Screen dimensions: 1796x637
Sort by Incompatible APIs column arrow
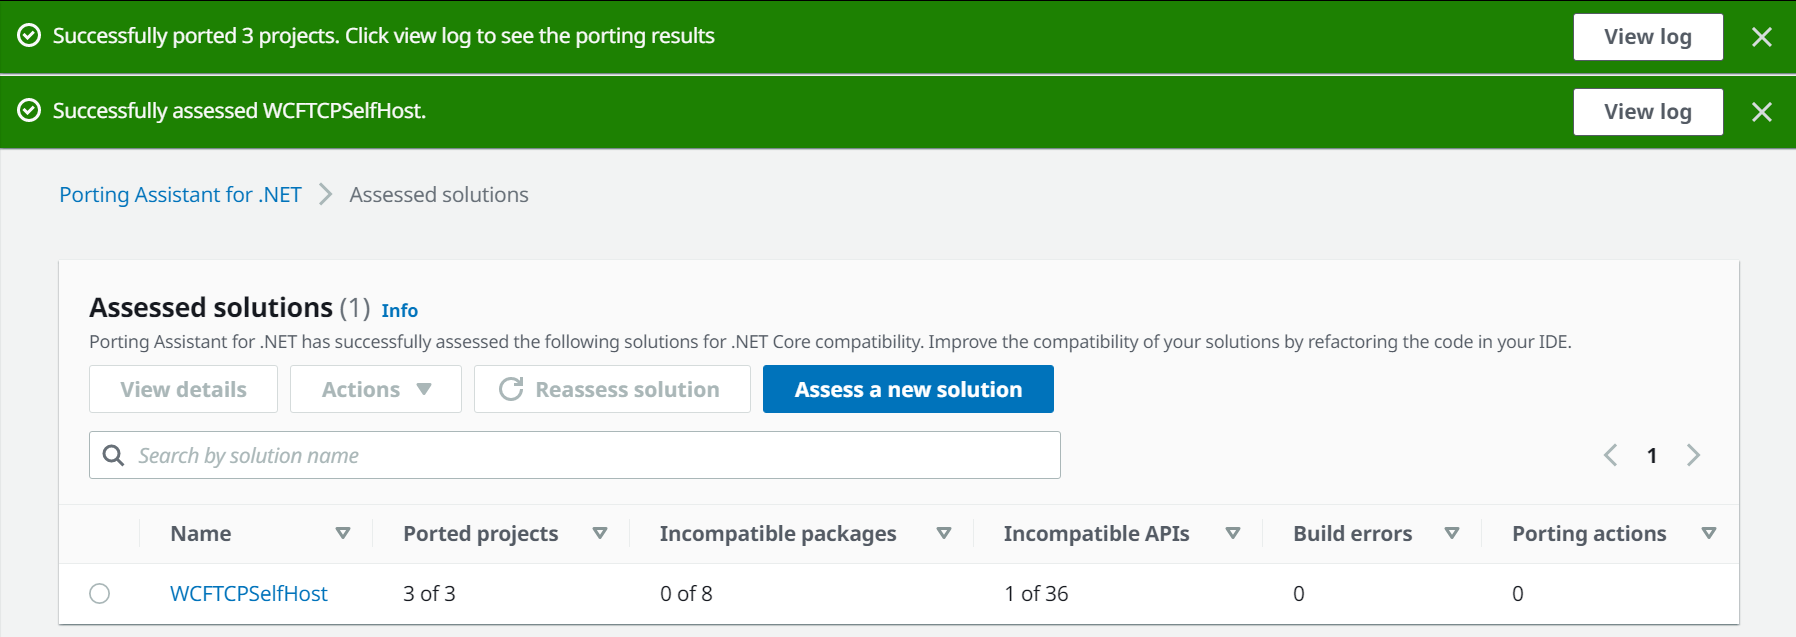tap(1233, 533)
